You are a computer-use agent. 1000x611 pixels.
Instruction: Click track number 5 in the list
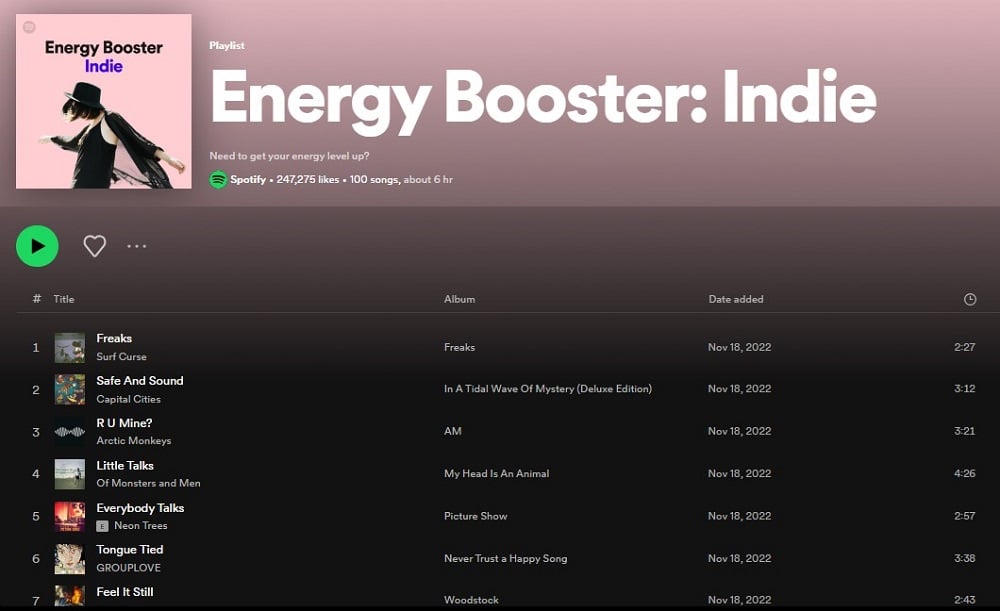(36, 517)
